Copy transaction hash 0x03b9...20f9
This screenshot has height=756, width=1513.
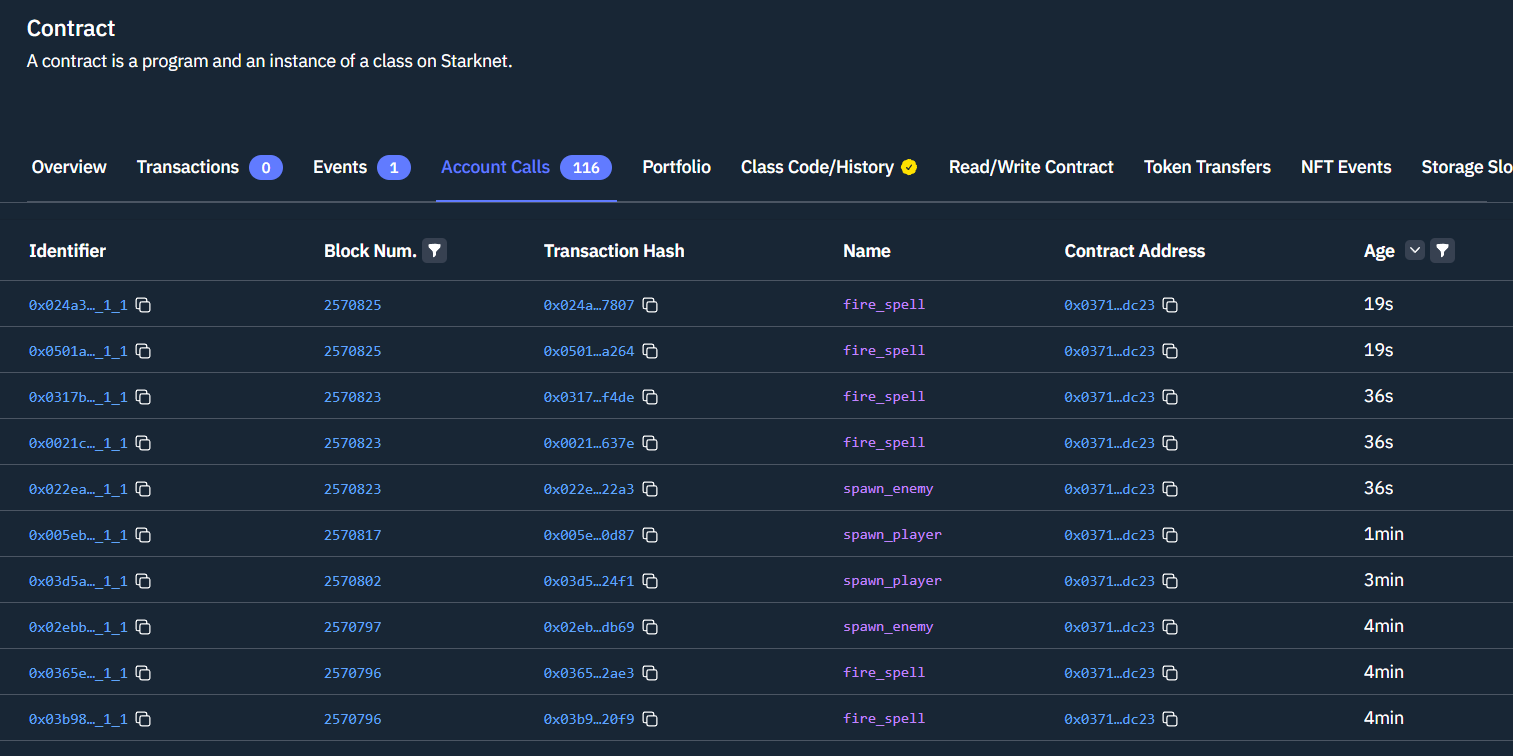tap(650, 719)
